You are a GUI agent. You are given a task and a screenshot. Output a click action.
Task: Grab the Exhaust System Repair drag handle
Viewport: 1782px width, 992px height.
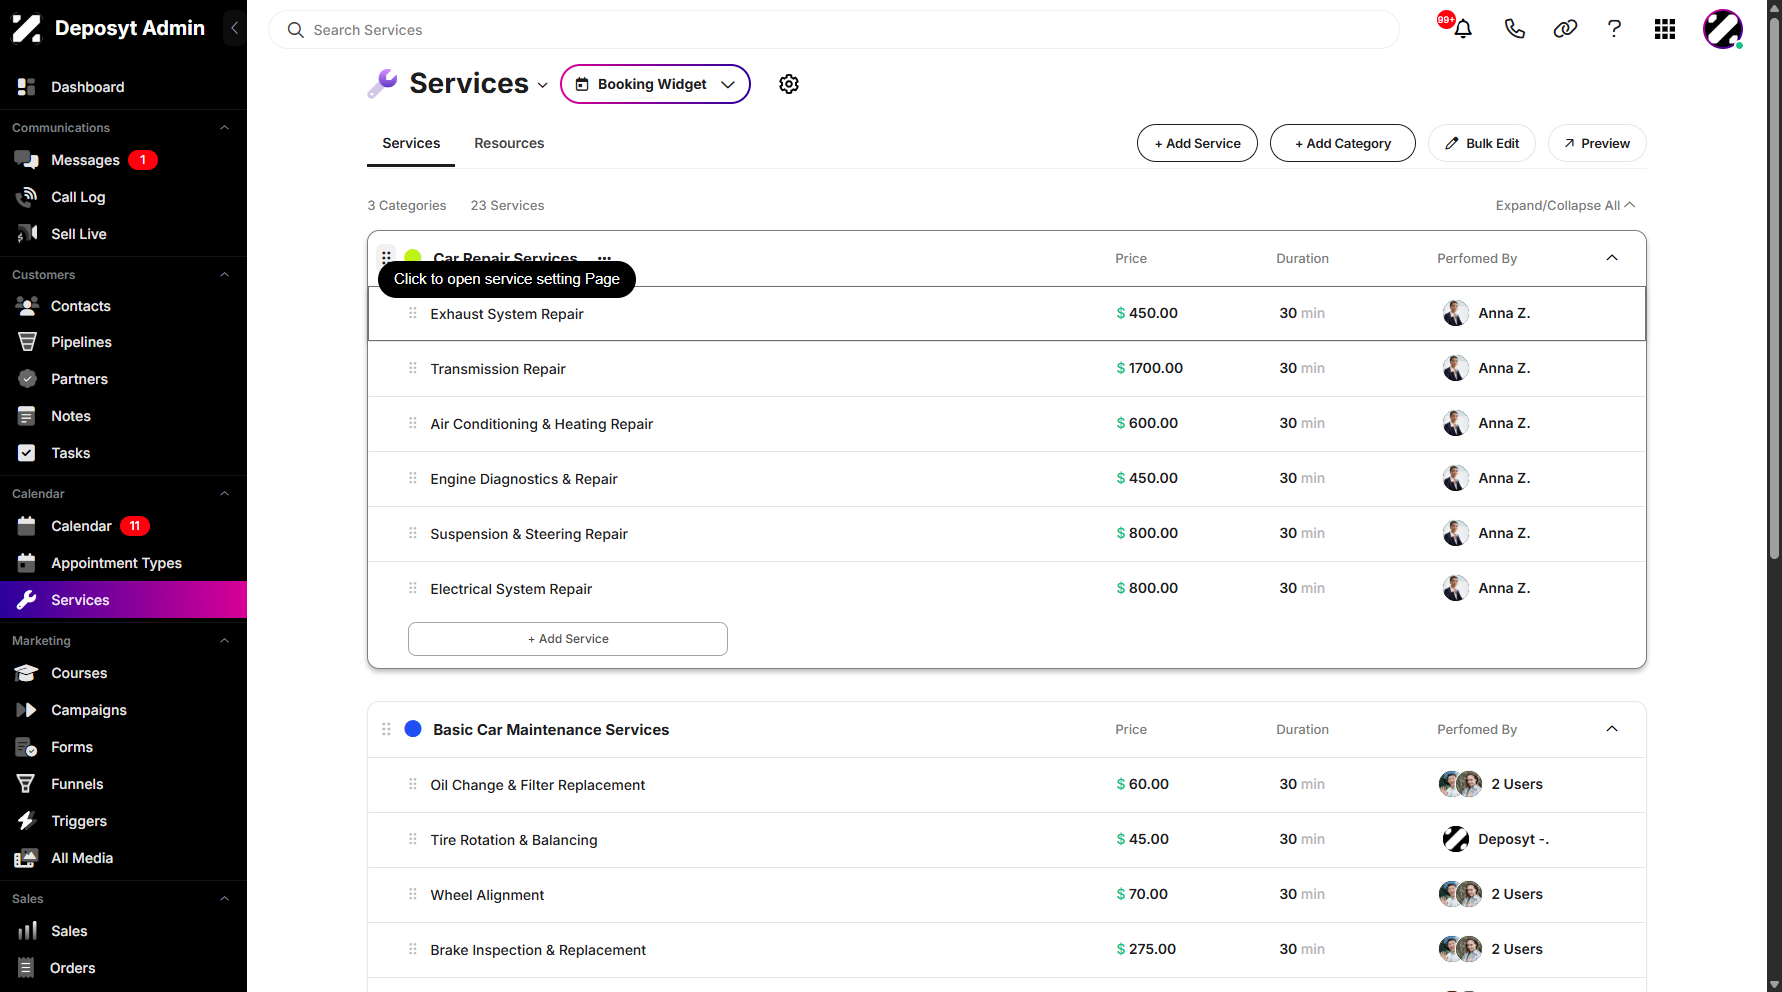[412, 313]
